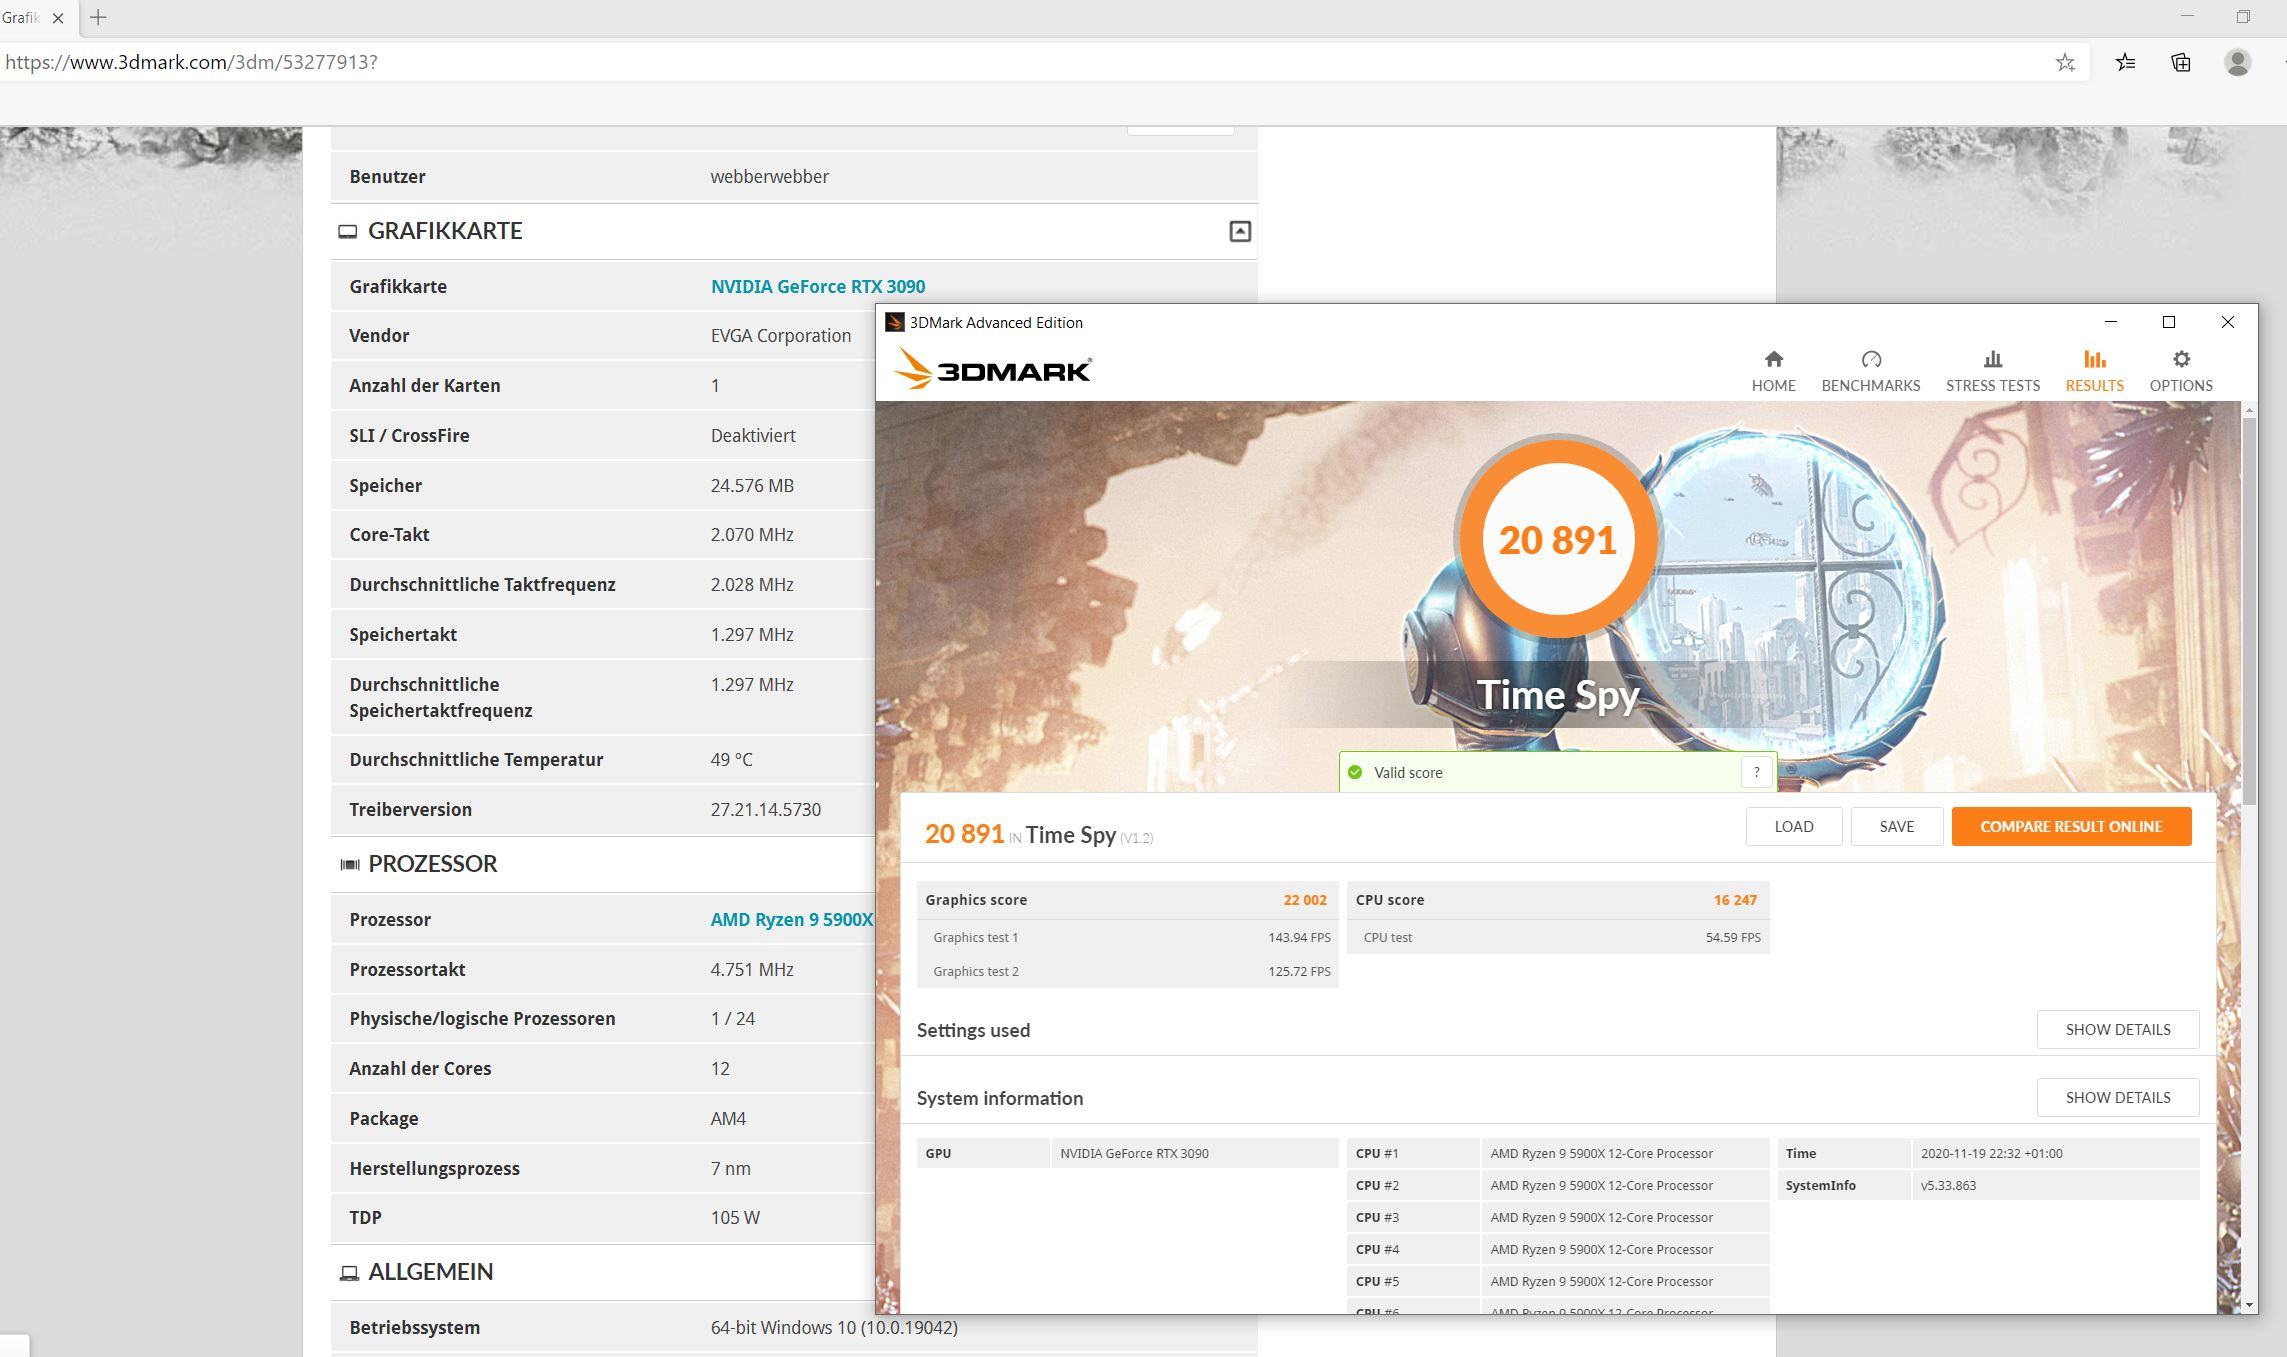Add page to favorites with star icon

point(2065,63)
